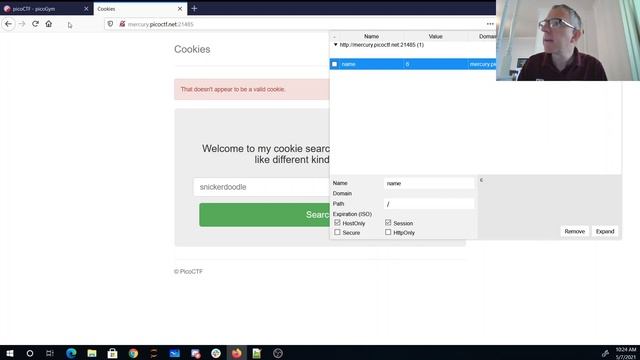Open the Windows Start menu
The height and width of the screenshot is (360, 640).
point(10,353)
